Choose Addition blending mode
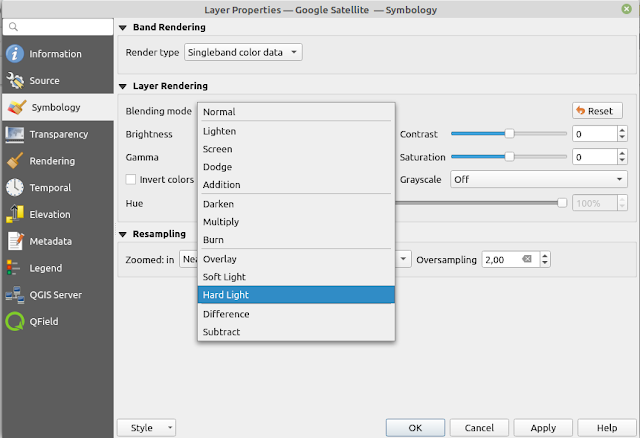The width and height of the screenshot is (640, 438). [296, 185]
